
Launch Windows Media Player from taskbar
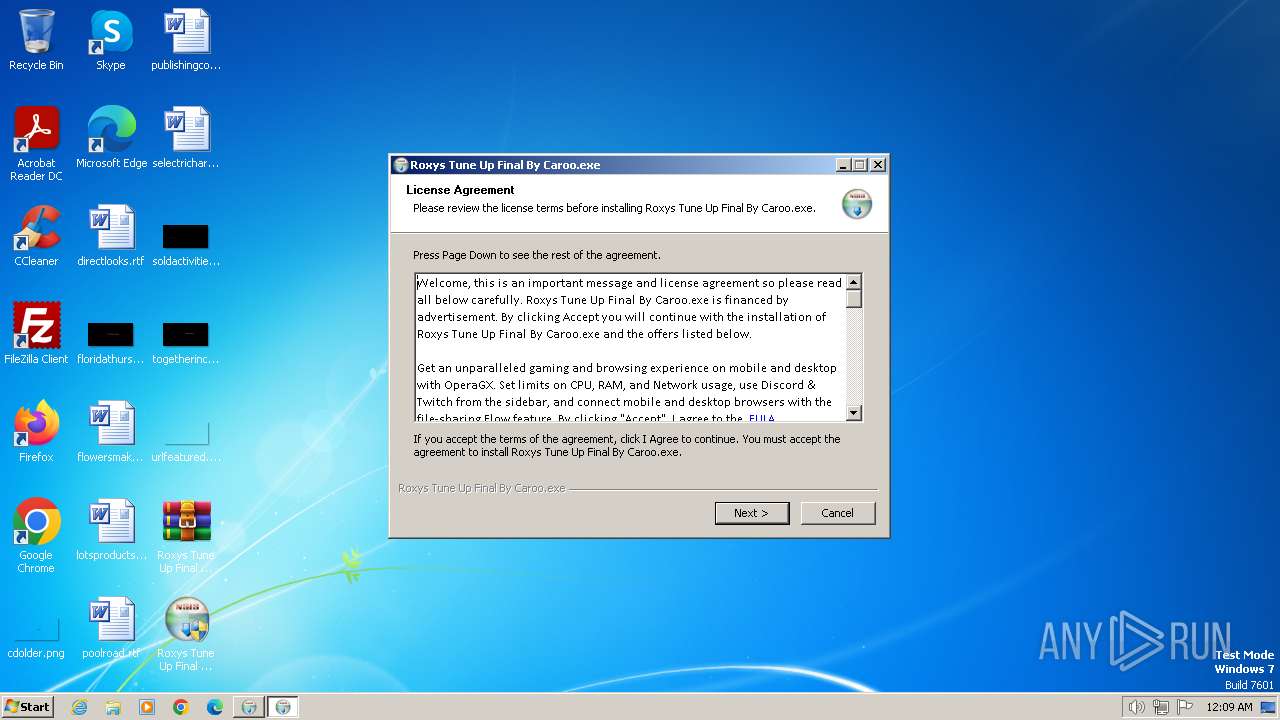pyautogui.click(x=147, y=707)
